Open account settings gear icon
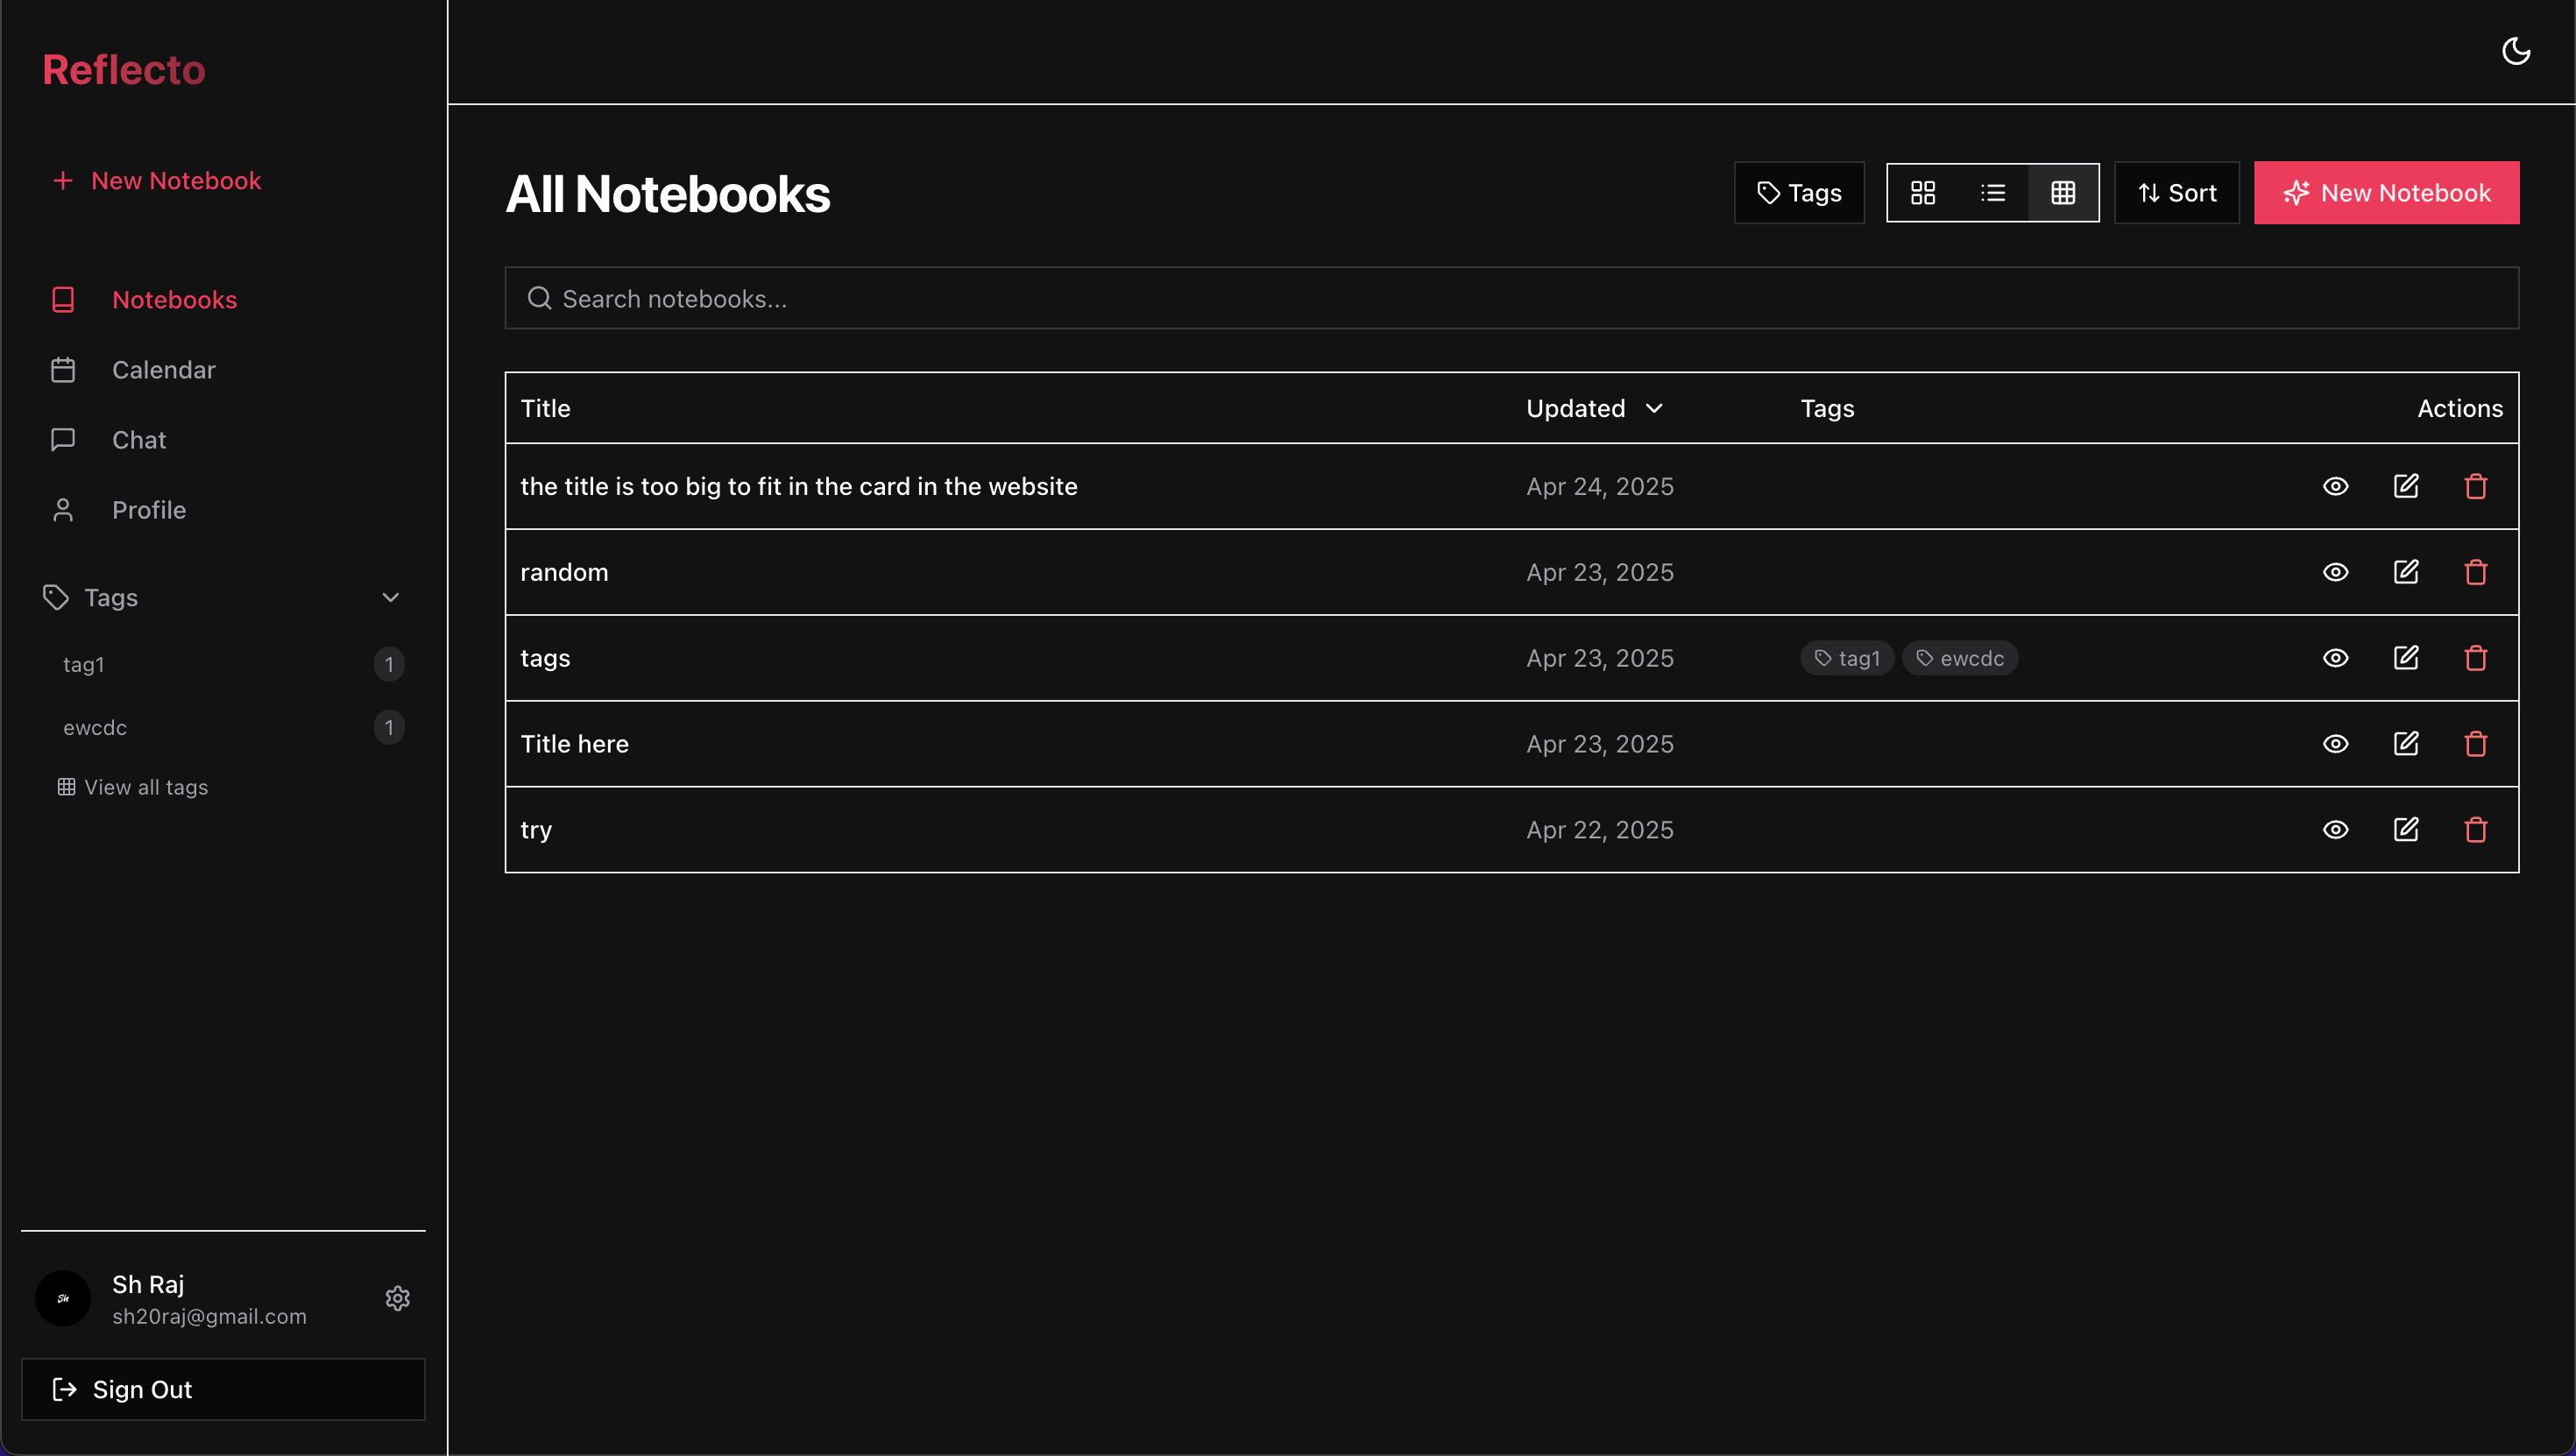The width and height of the screenshot is (2576, 1456). [x=397, y=1298]
